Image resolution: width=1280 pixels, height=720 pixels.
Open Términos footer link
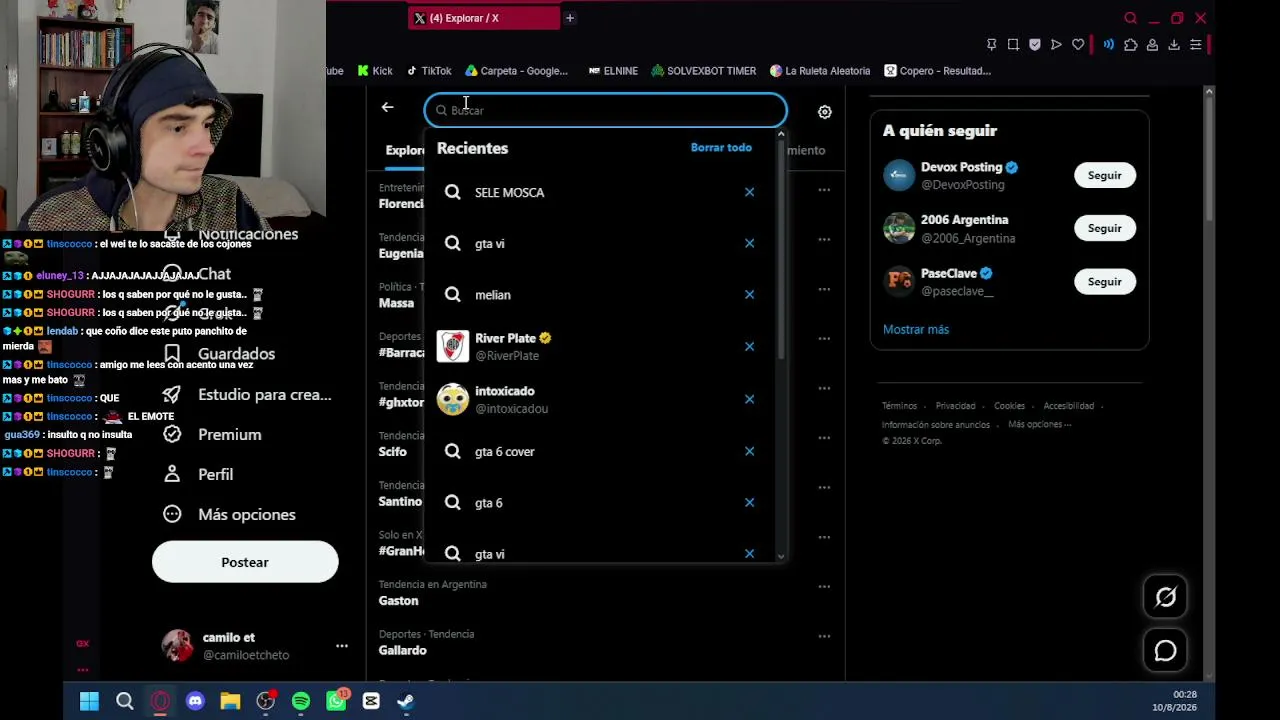tap(899, 406)
